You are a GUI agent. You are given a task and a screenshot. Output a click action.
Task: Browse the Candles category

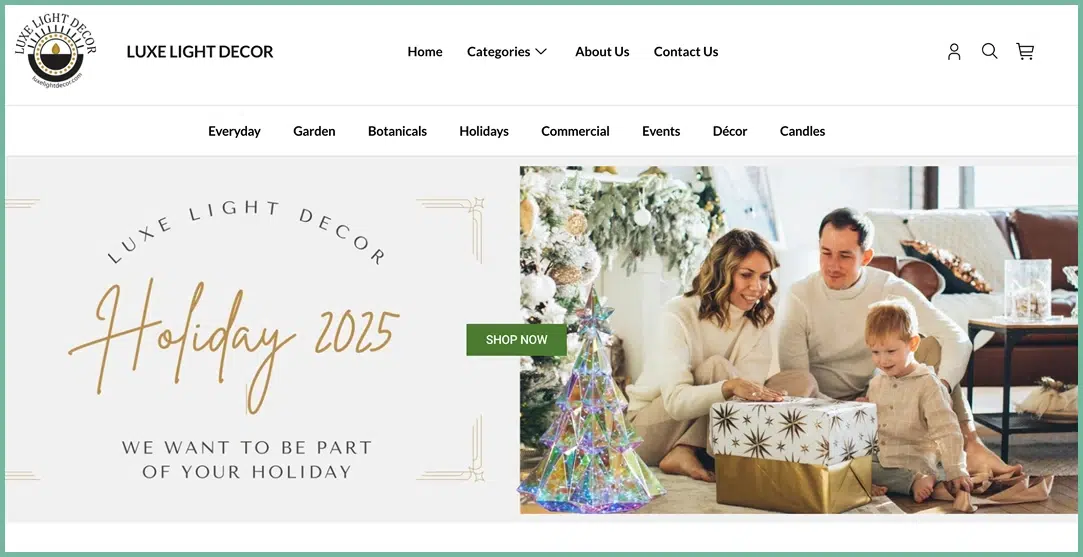tap(803, 131)
